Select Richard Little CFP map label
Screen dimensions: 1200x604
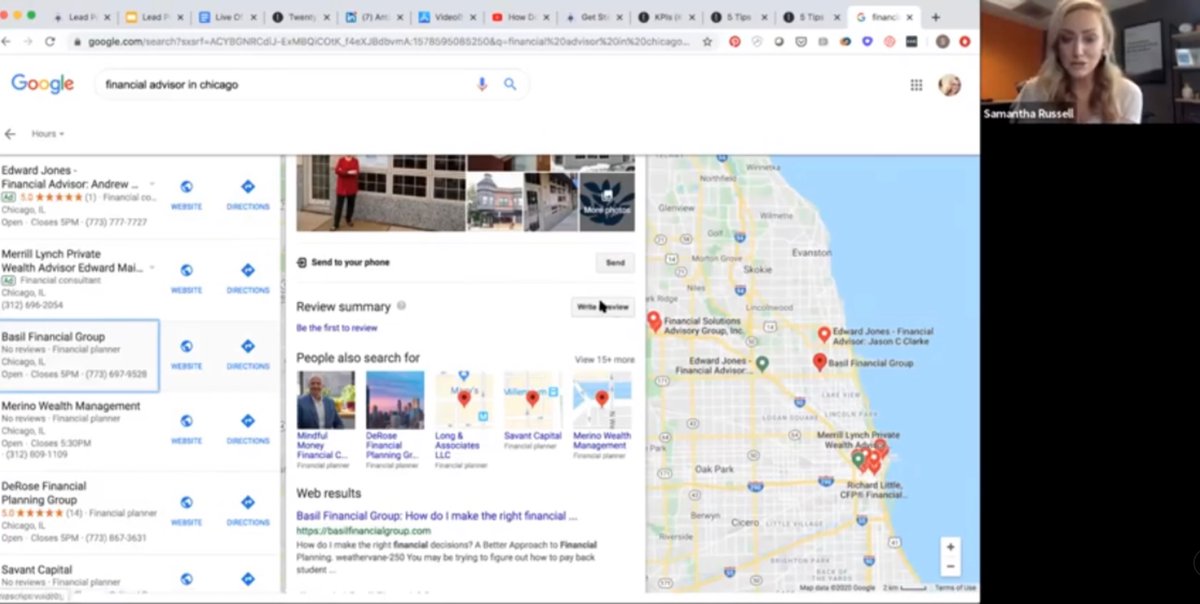(875, 488)
